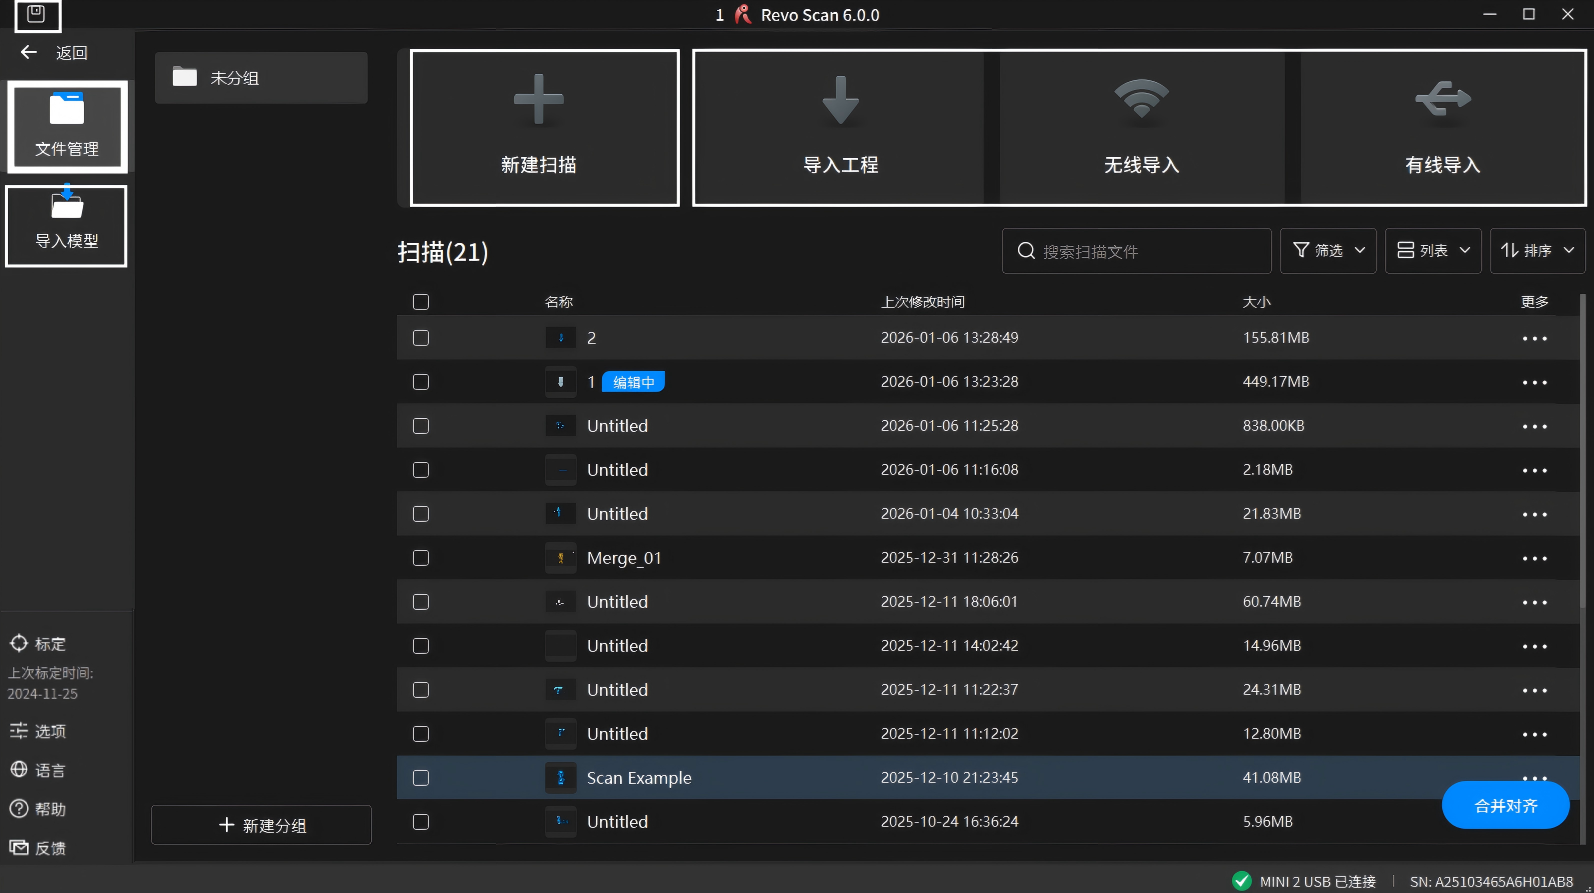Open the calibration (标定) target icon

click(19, 643)
